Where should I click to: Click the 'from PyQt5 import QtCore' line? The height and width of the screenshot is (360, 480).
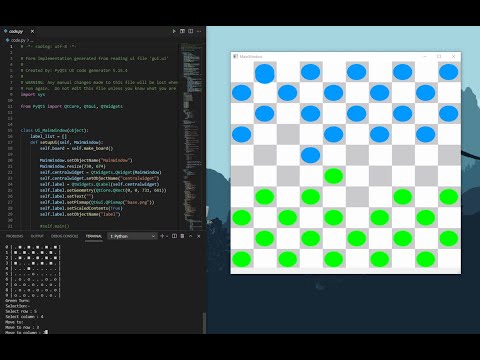(71, 106)
